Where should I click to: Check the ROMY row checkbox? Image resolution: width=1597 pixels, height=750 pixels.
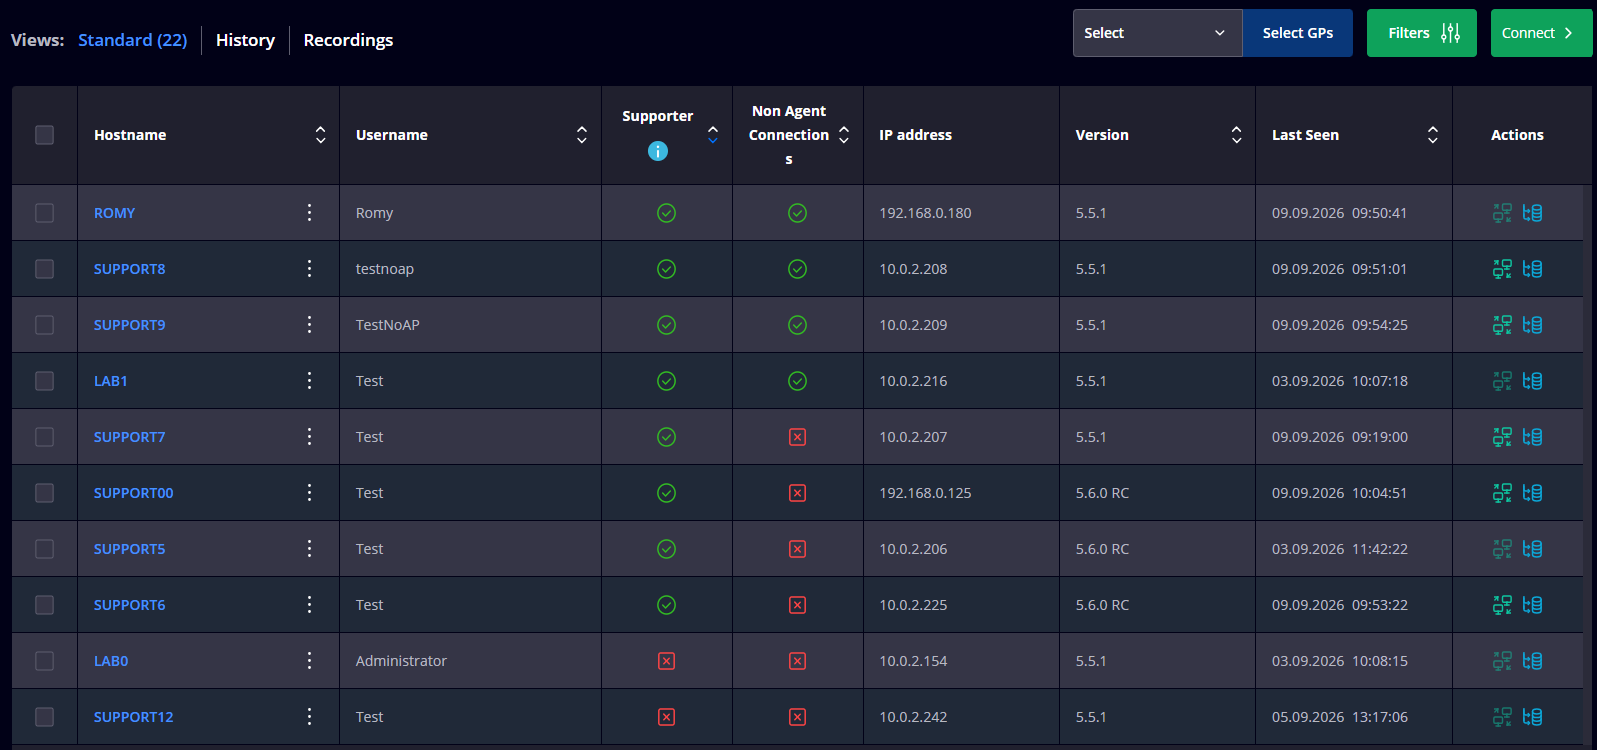coord(44,213)
